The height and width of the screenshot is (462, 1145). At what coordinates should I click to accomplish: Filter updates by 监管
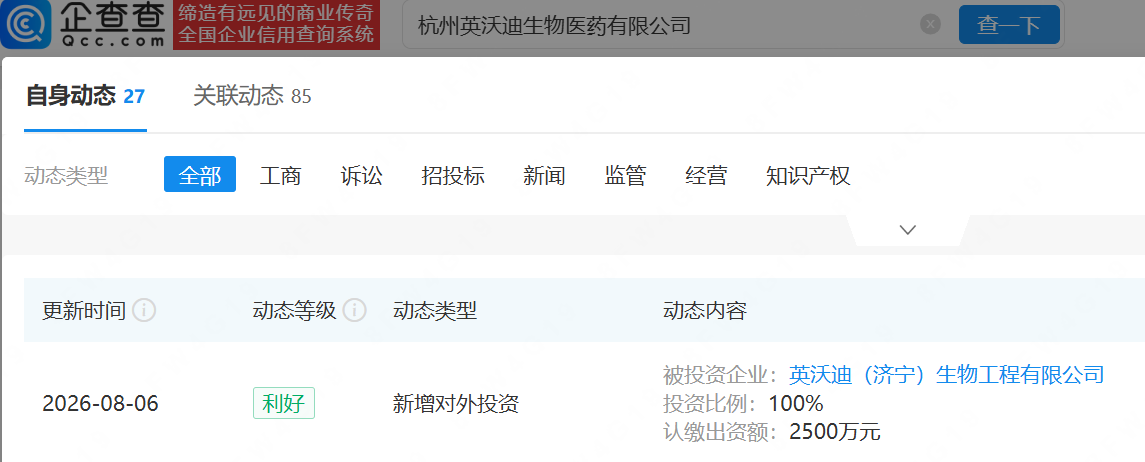pos(625,176)
